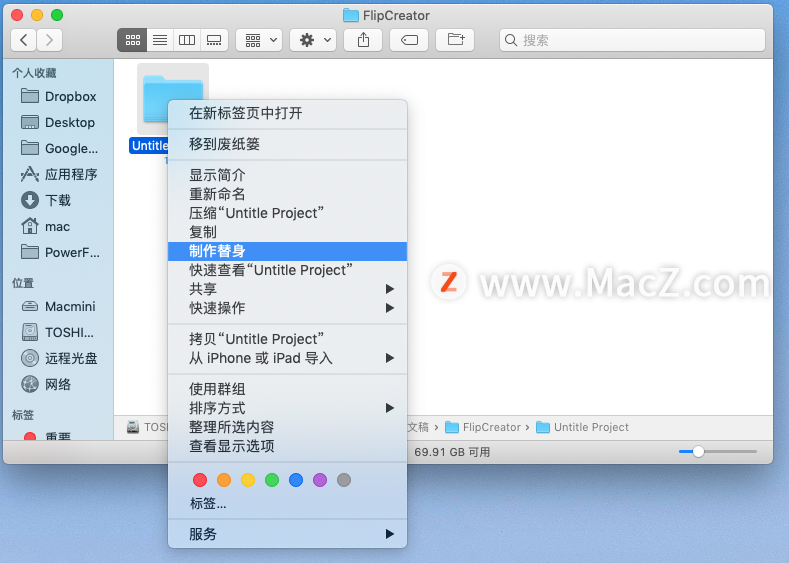Image resolution: width=789 pixels, height=563 pixels.
Task: Select TOSHI... disk in the sidebar
Action: pyautogui.click(x=59, y=333)
